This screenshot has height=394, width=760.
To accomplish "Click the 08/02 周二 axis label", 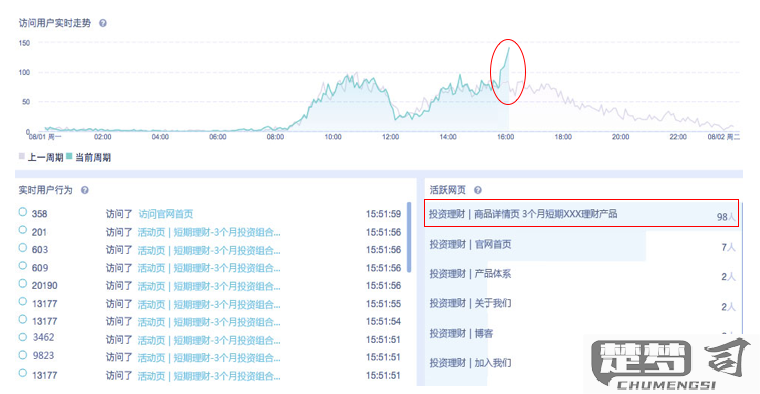I will click(x=724, y=137).
